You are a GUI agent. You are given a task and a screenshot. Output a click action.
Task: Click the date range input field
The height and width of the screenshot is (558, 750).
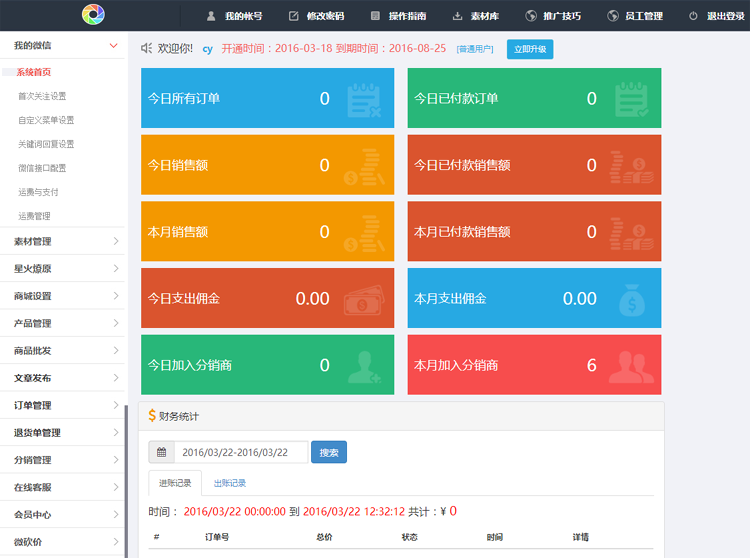[241, 452]
